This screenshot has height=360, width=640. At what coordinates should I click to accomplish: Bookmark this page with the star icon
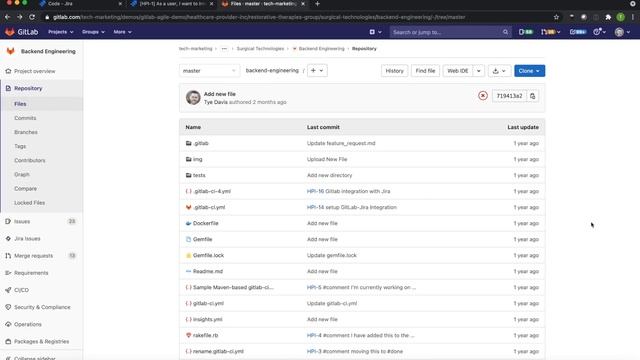556,17
